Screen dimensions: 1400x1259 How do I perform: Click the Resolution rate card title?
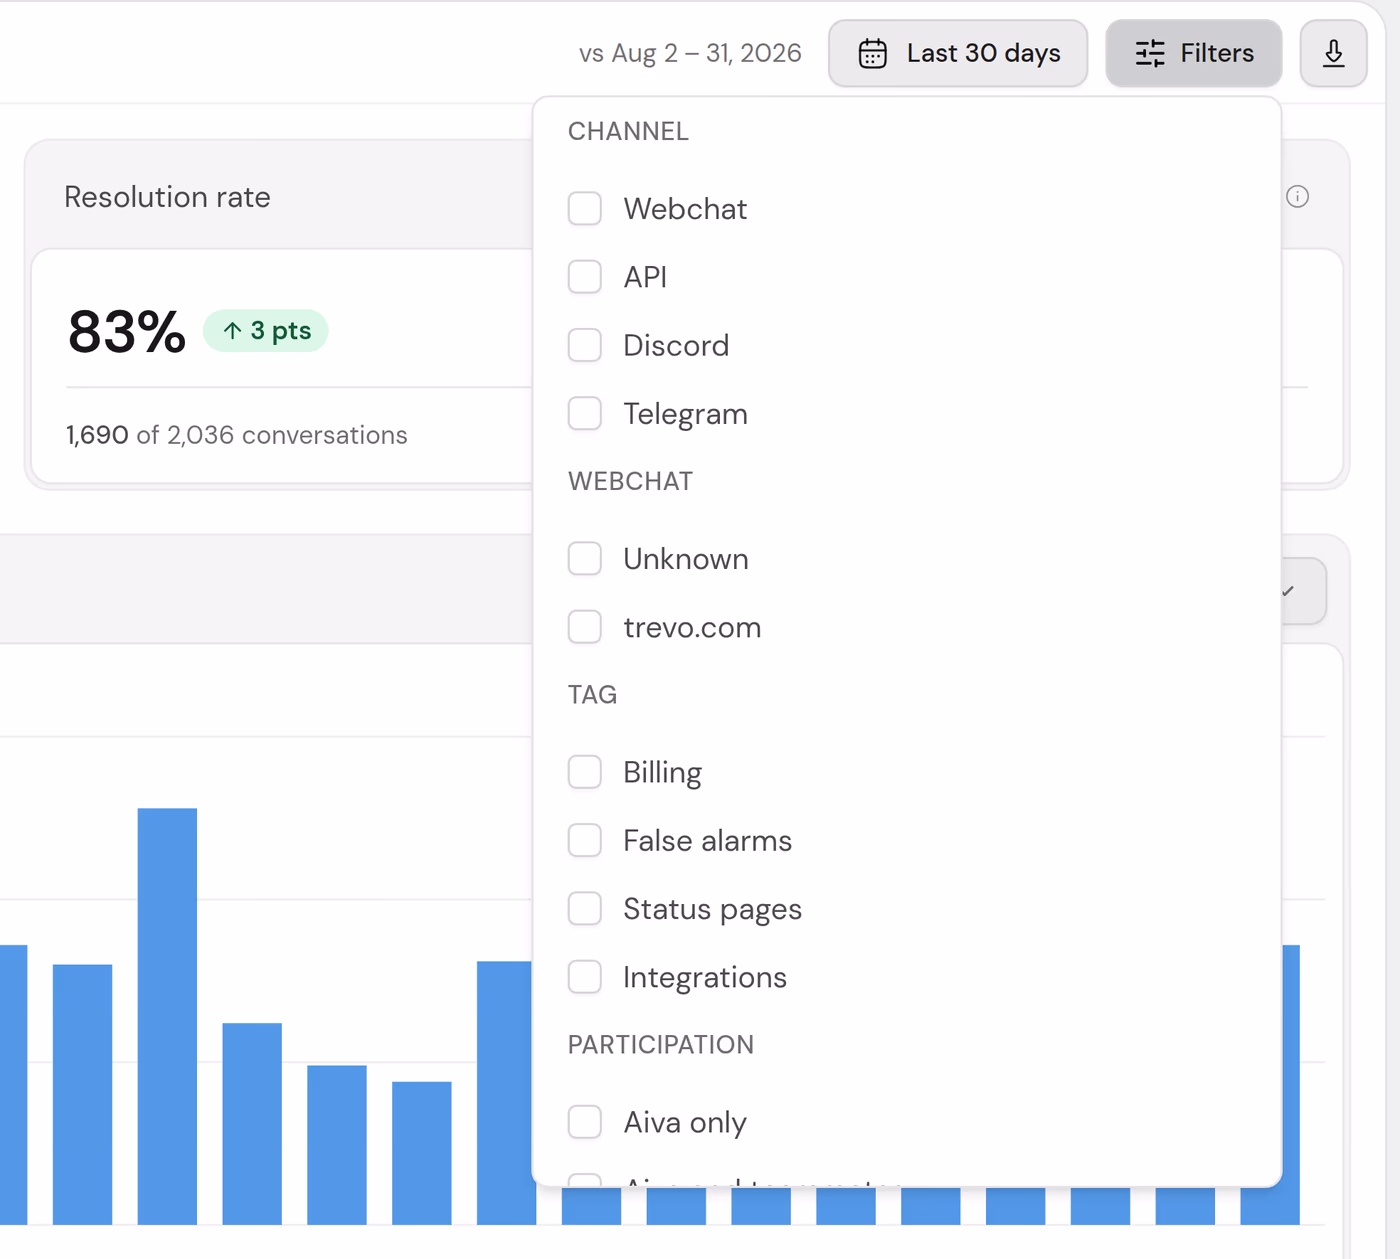point(167,197)
